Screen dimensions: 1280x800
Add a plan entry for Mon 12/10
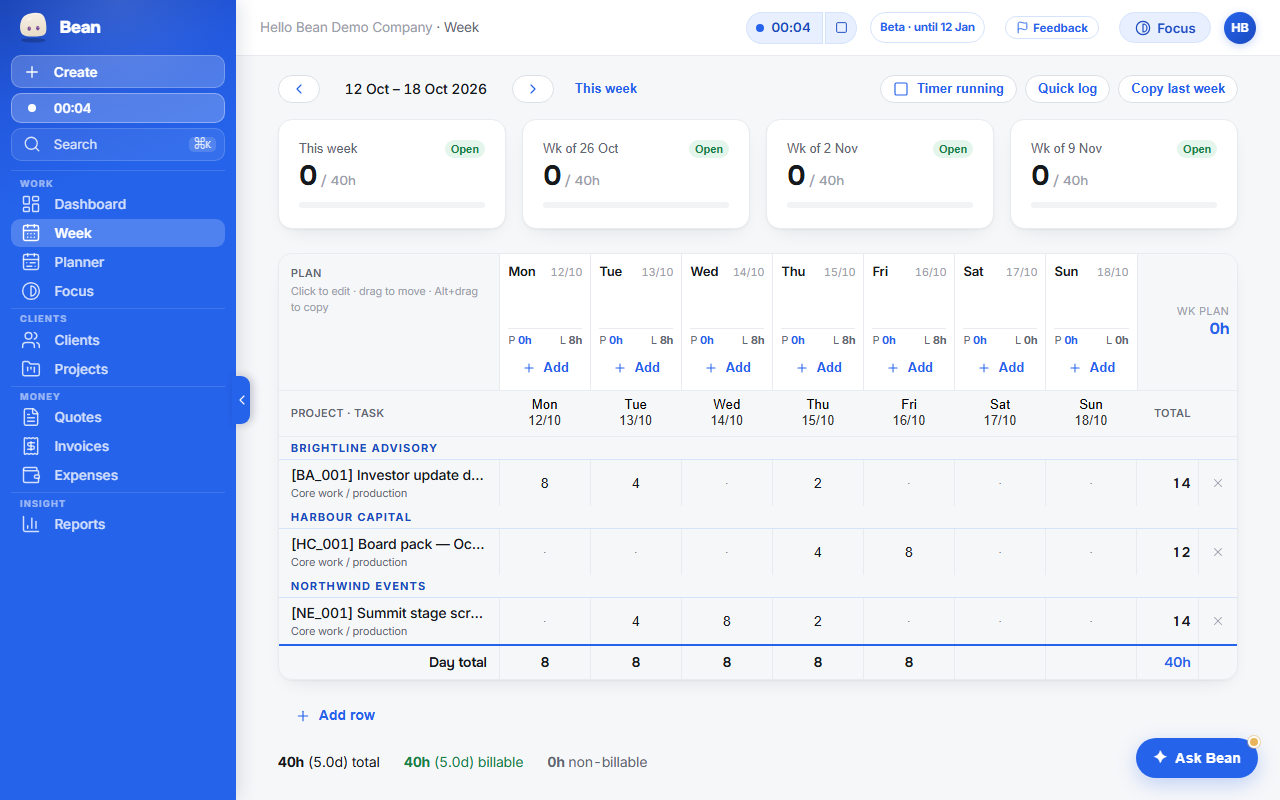tap(545, 367)
